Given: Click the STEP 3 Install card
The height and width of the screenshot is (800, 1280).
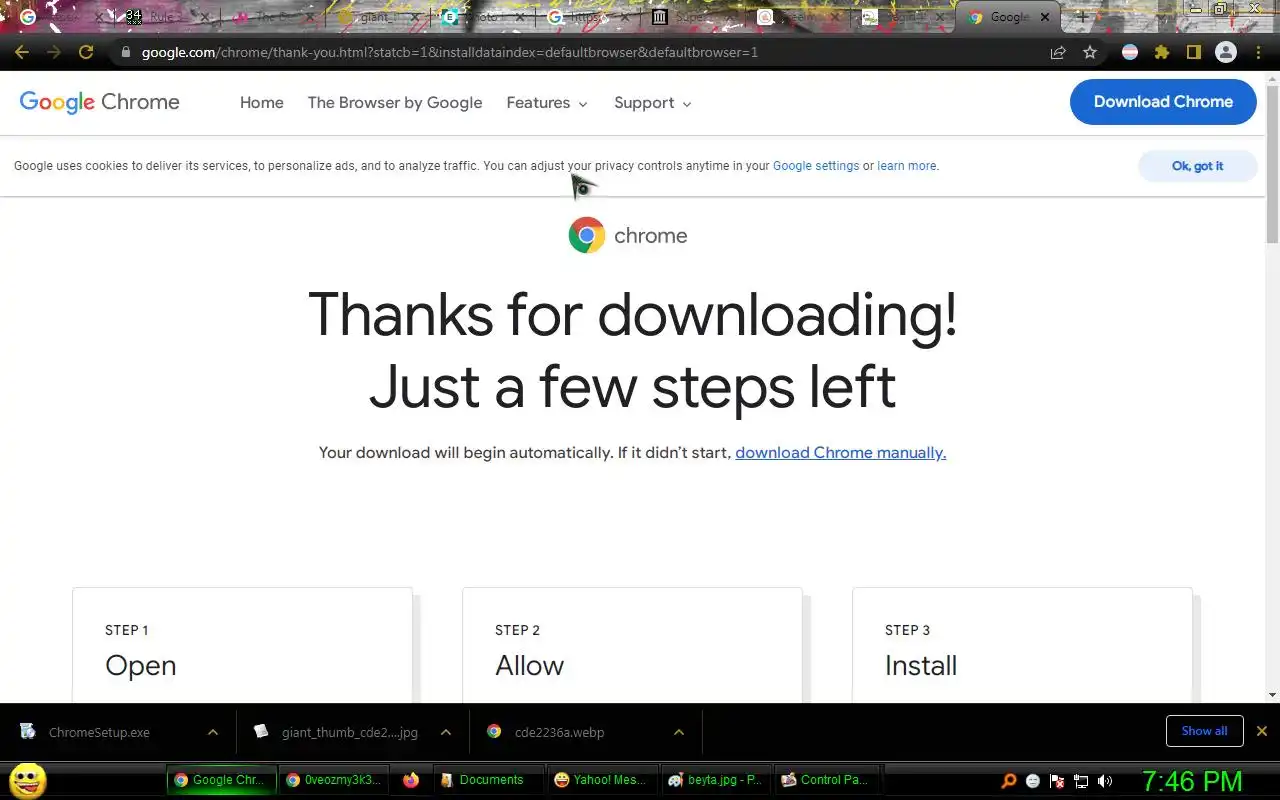Looking at the screenshot, I should click(1022, 645).
